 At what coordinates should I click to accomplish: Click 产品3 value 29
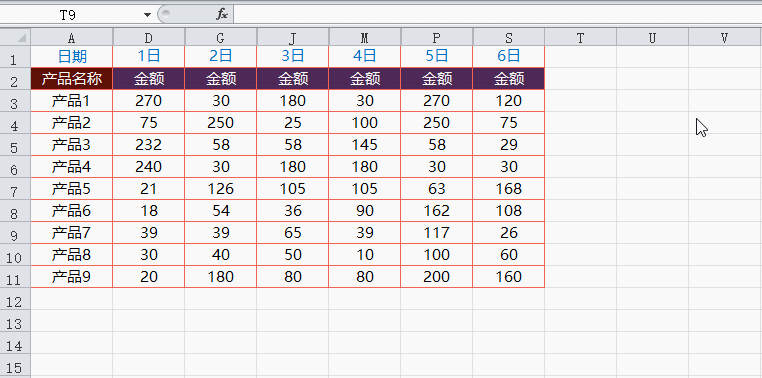tap(508, 145)
